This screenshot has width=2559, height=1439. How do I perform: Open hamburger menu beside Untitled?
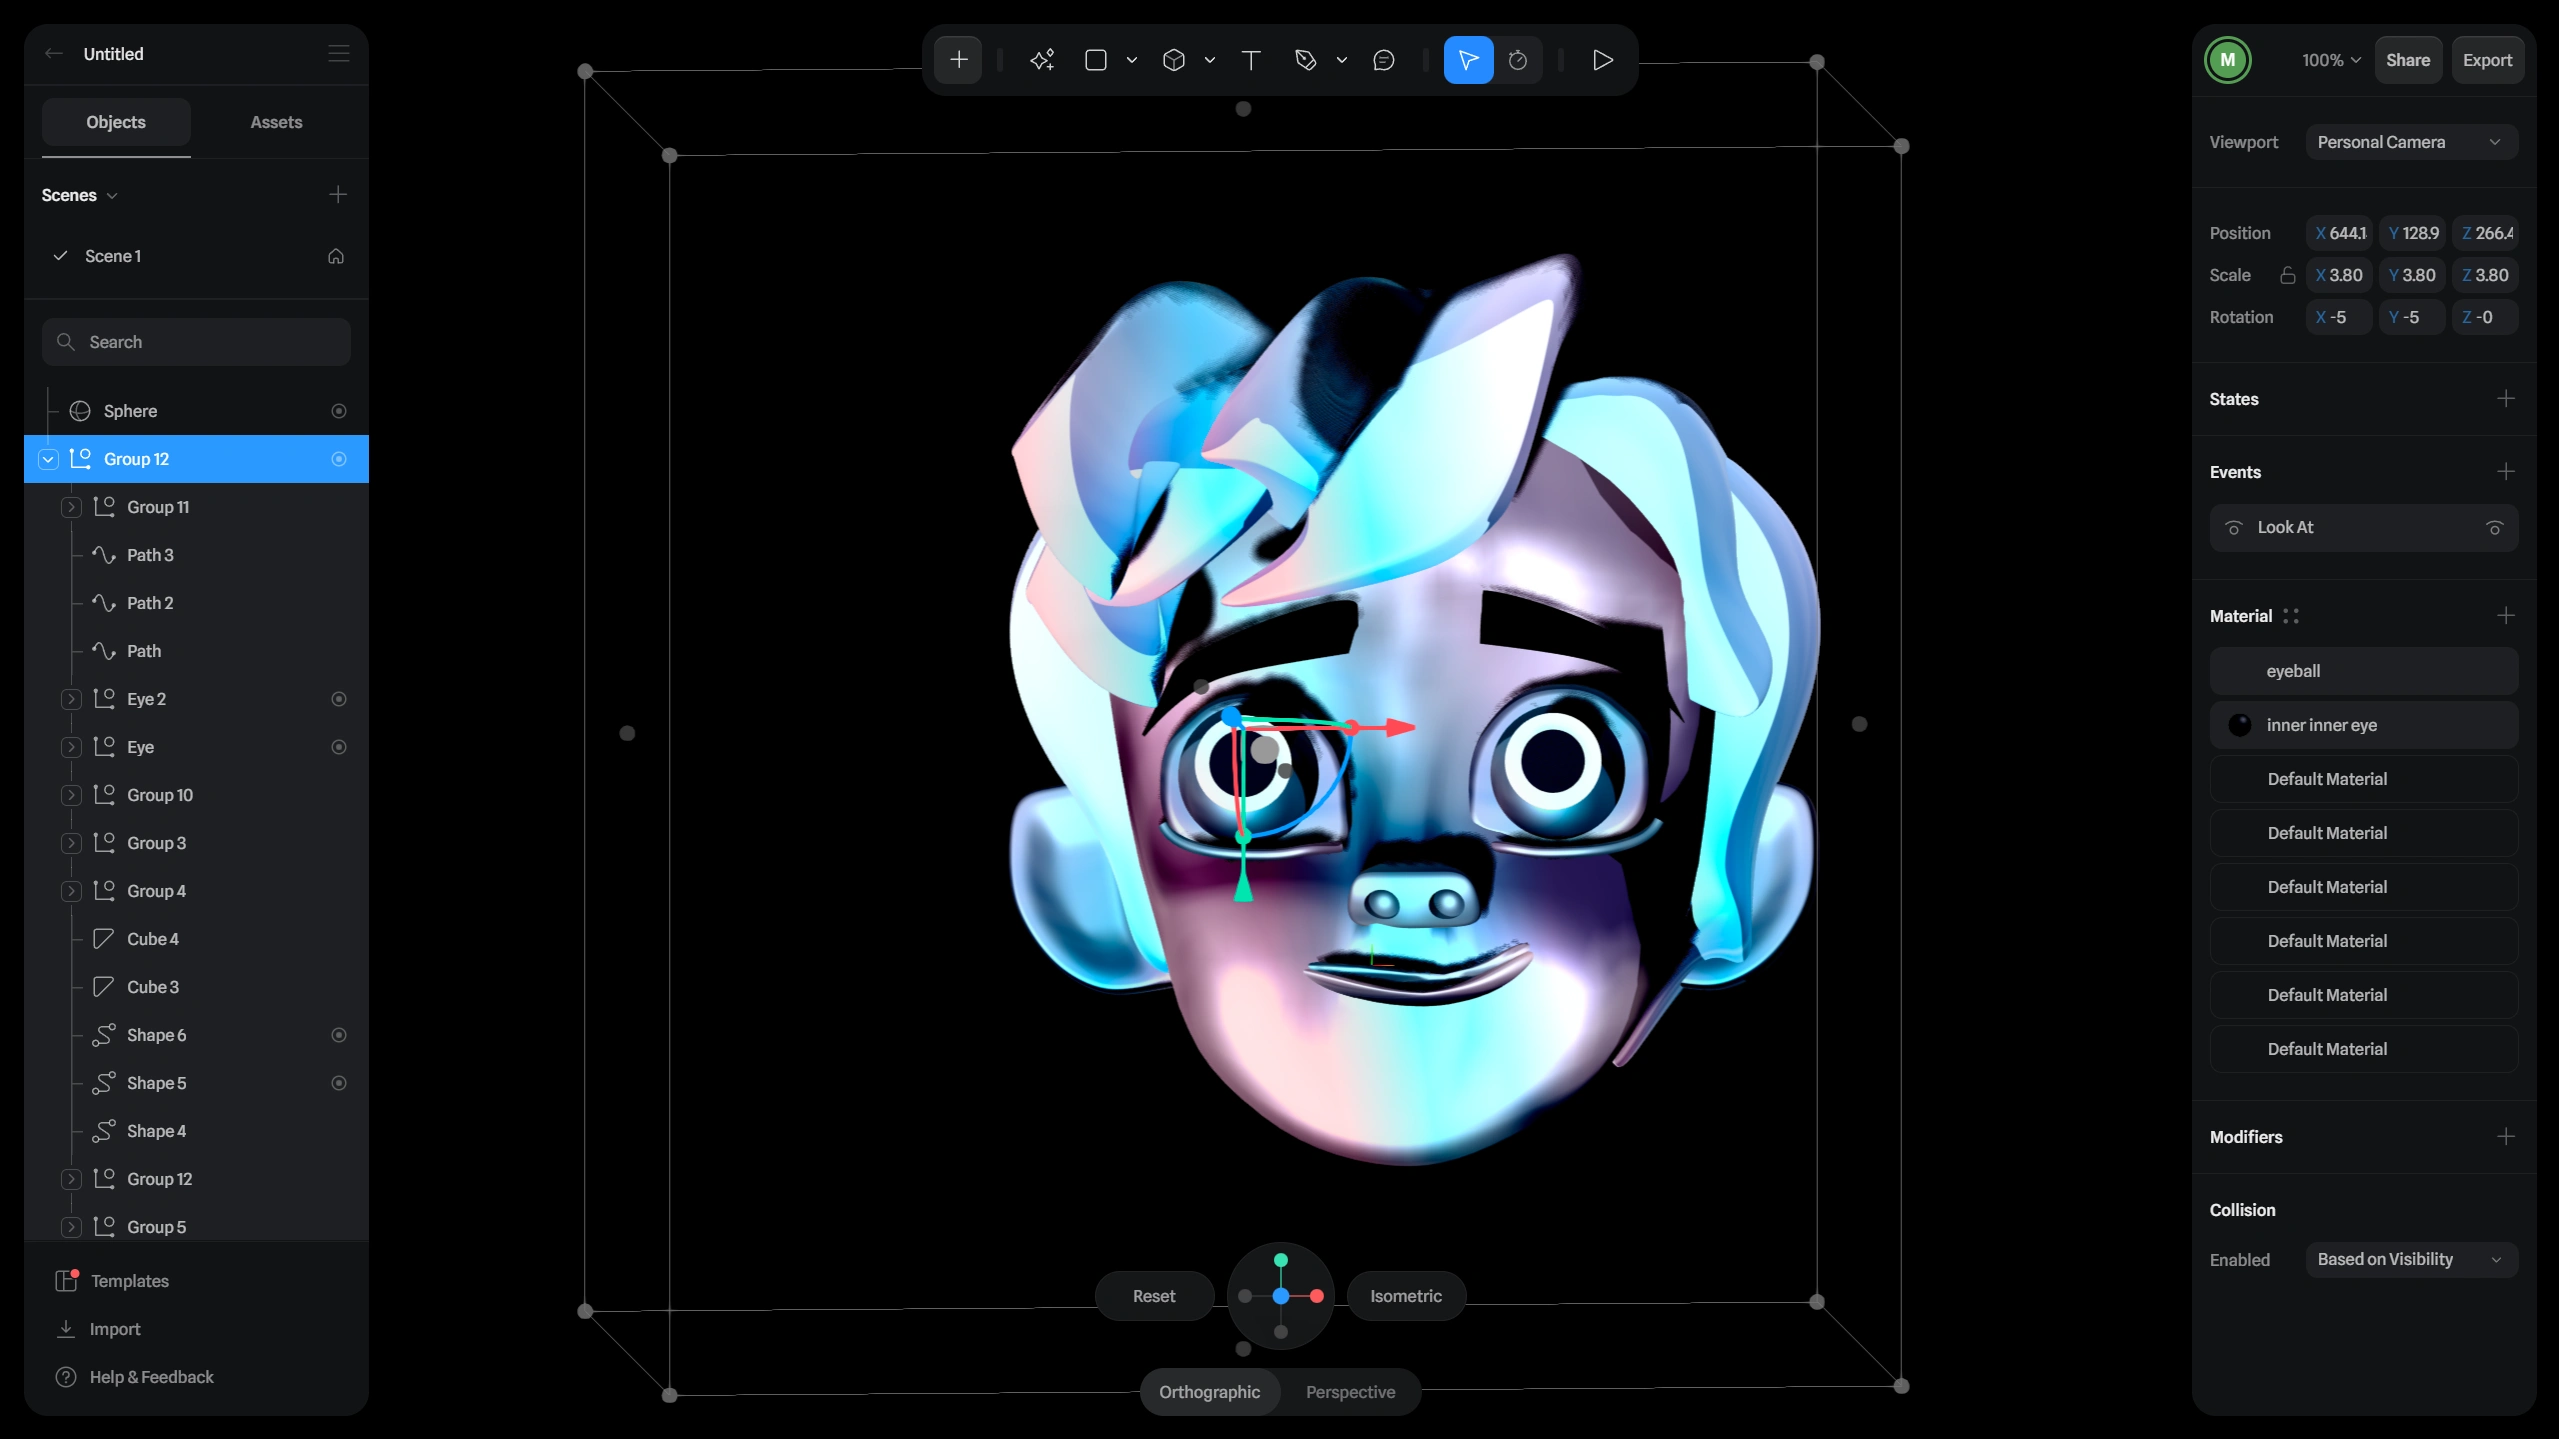(339, 53)
